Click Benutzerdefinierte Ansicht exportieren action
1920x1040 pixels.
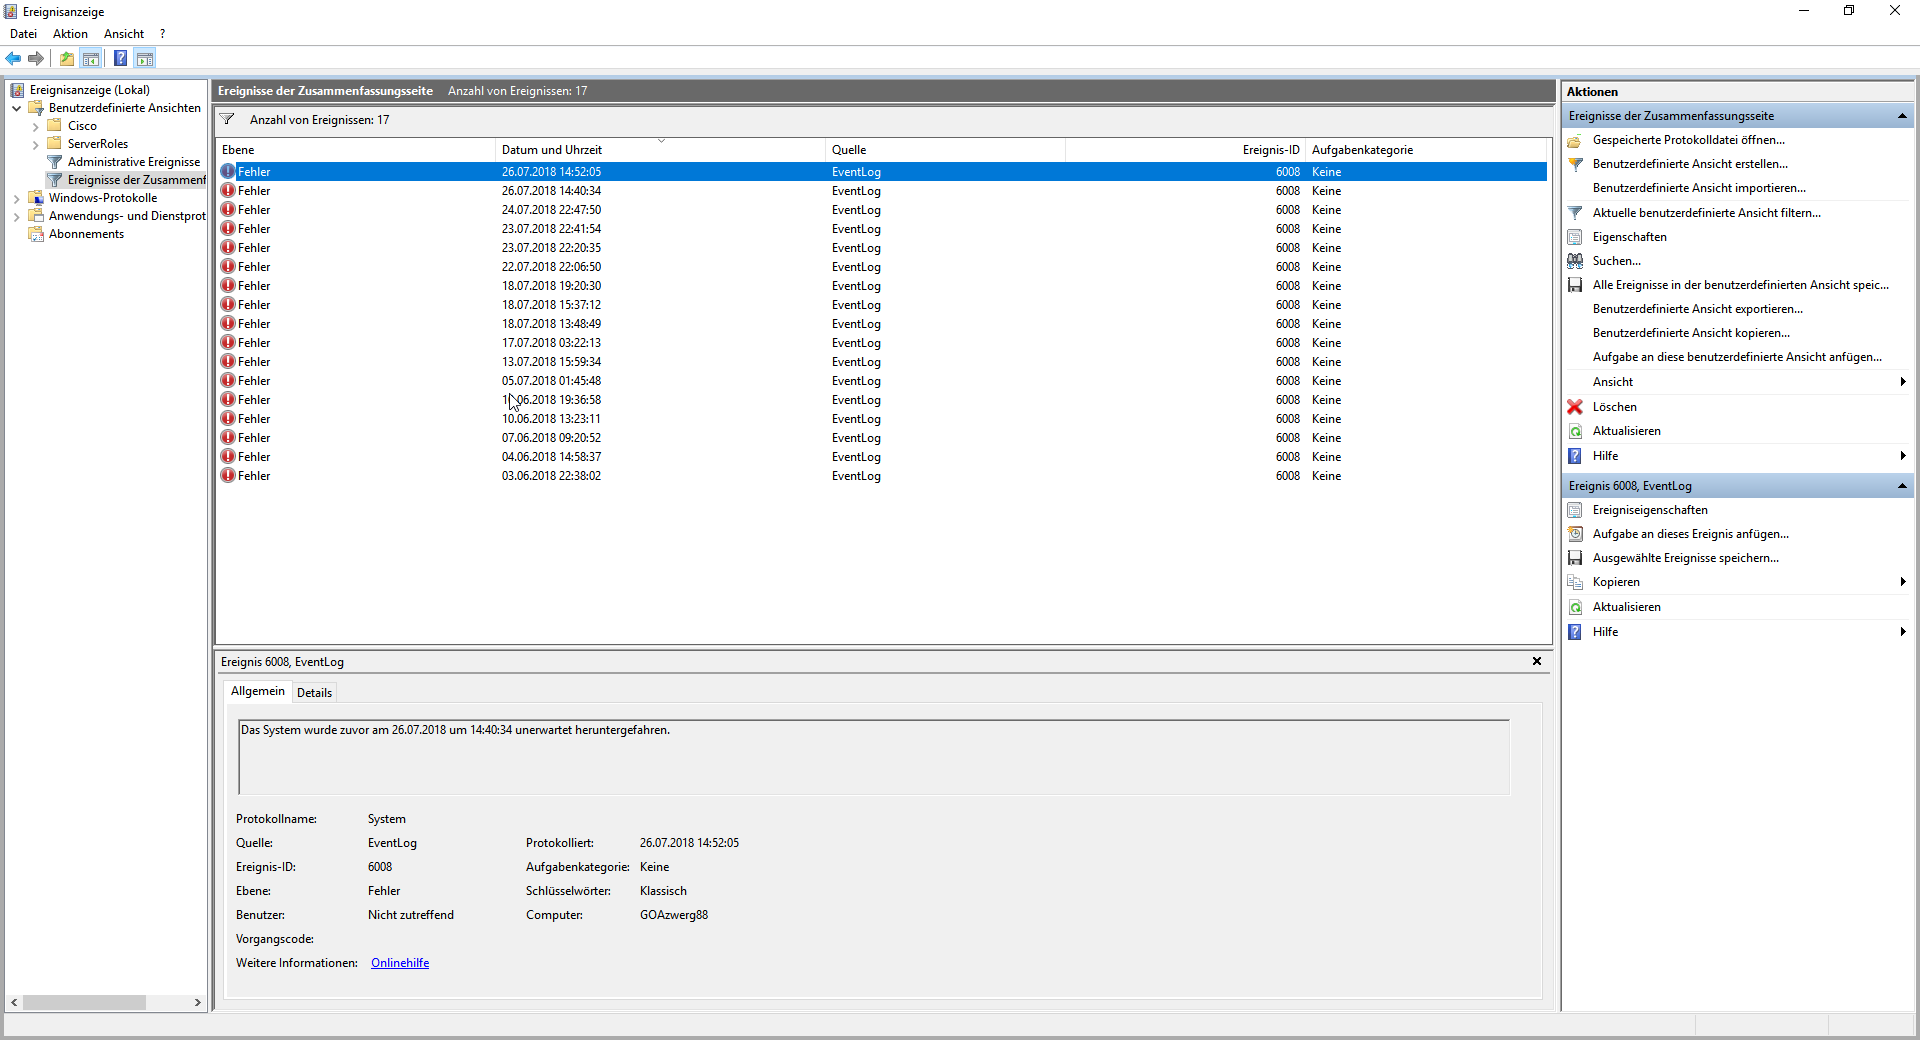tap(1698, 309)
